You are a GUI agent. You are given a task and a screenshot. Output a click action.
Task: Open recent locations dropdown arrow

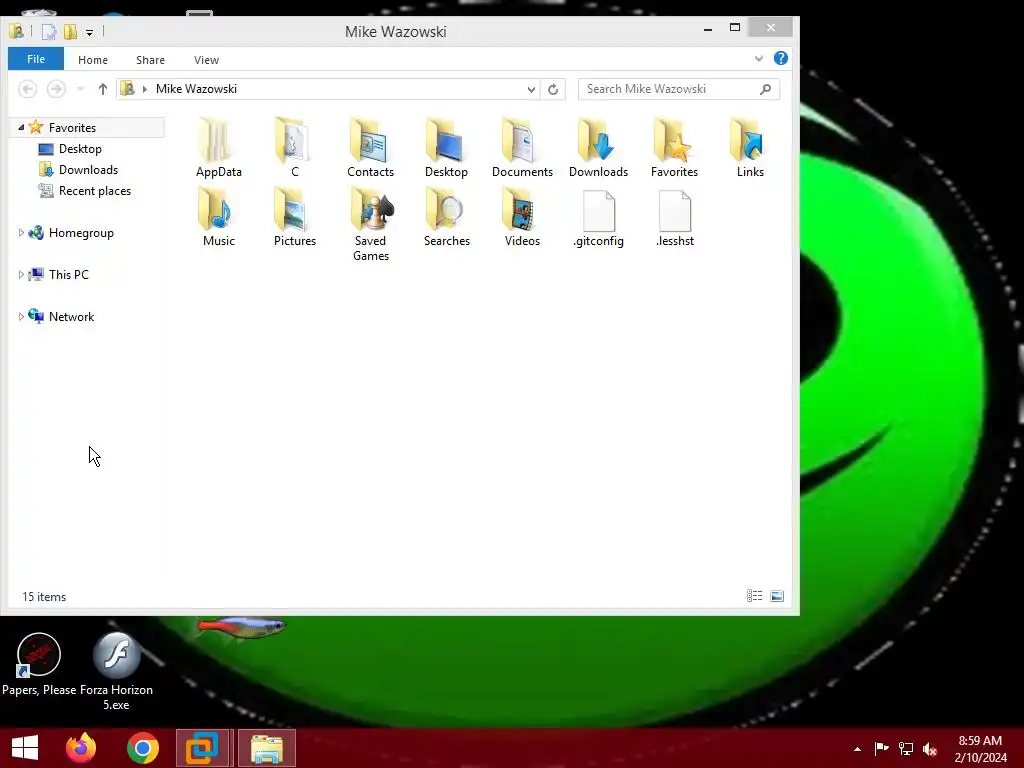coord(80,89)
